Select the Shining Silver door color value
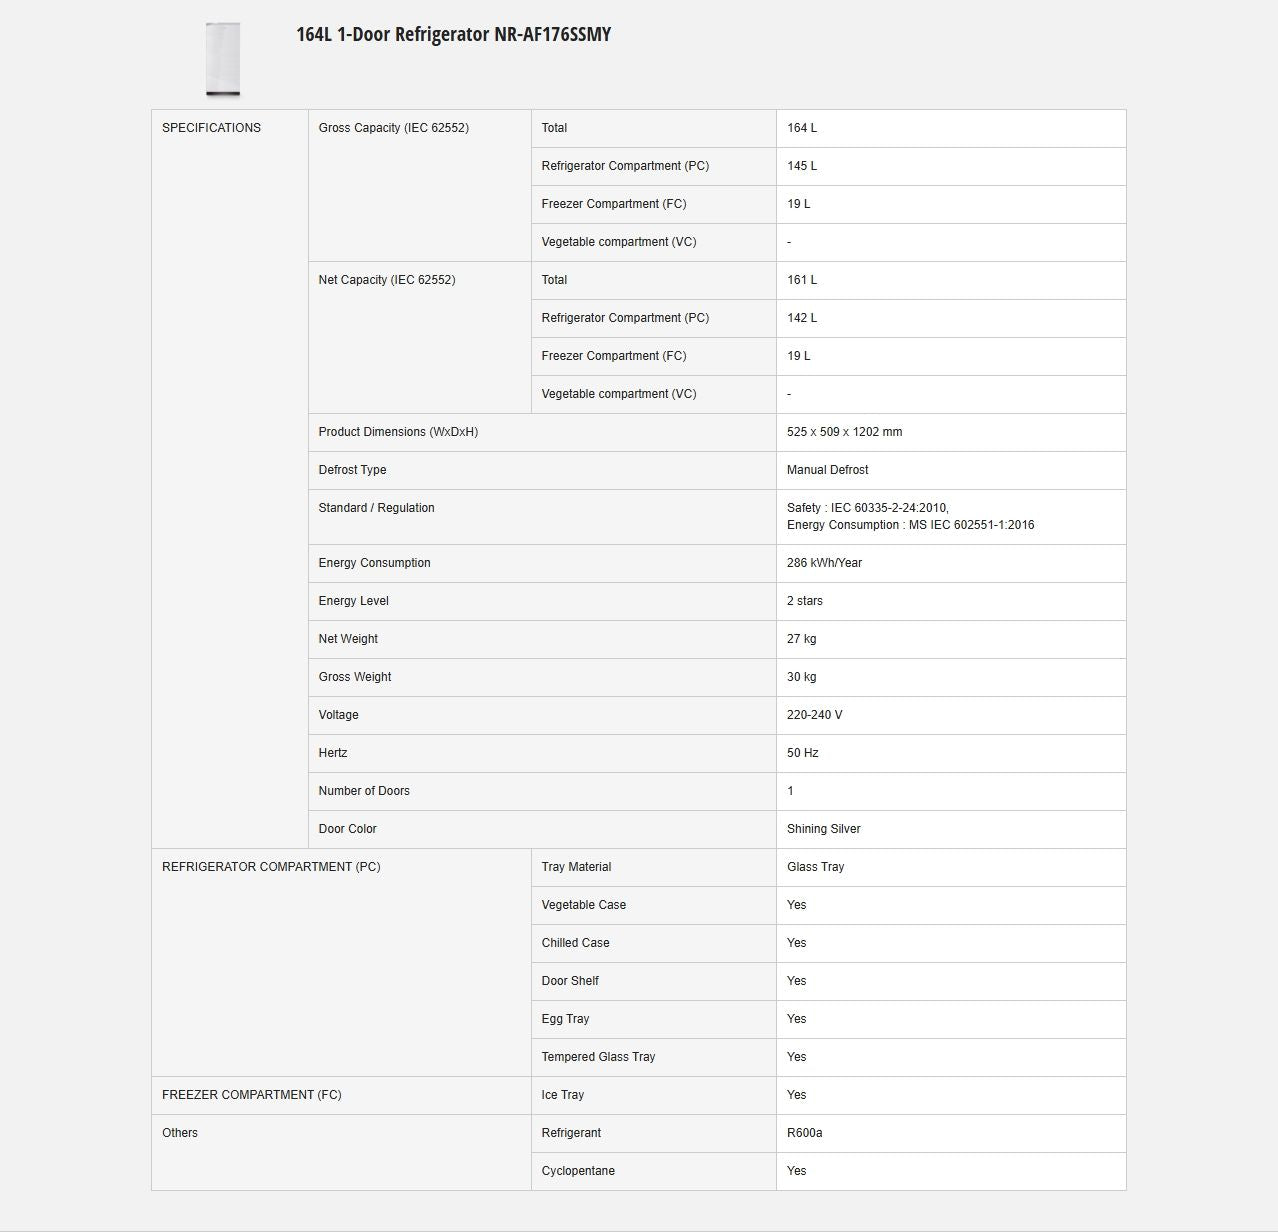This screenshot has width=1278, height=1232. 823,829
